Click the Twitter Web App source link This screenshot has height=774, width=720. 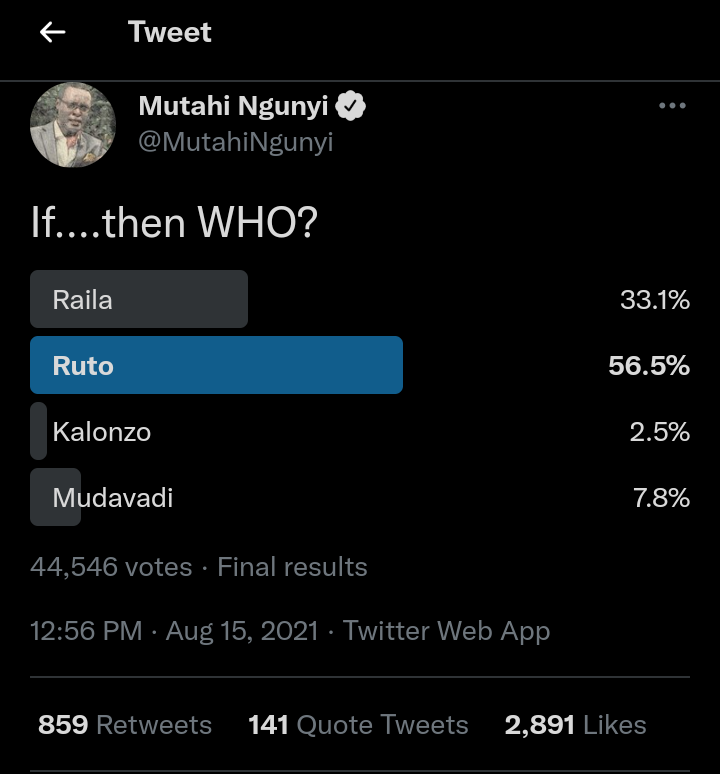pyautogui.click(x=446, y=631)
